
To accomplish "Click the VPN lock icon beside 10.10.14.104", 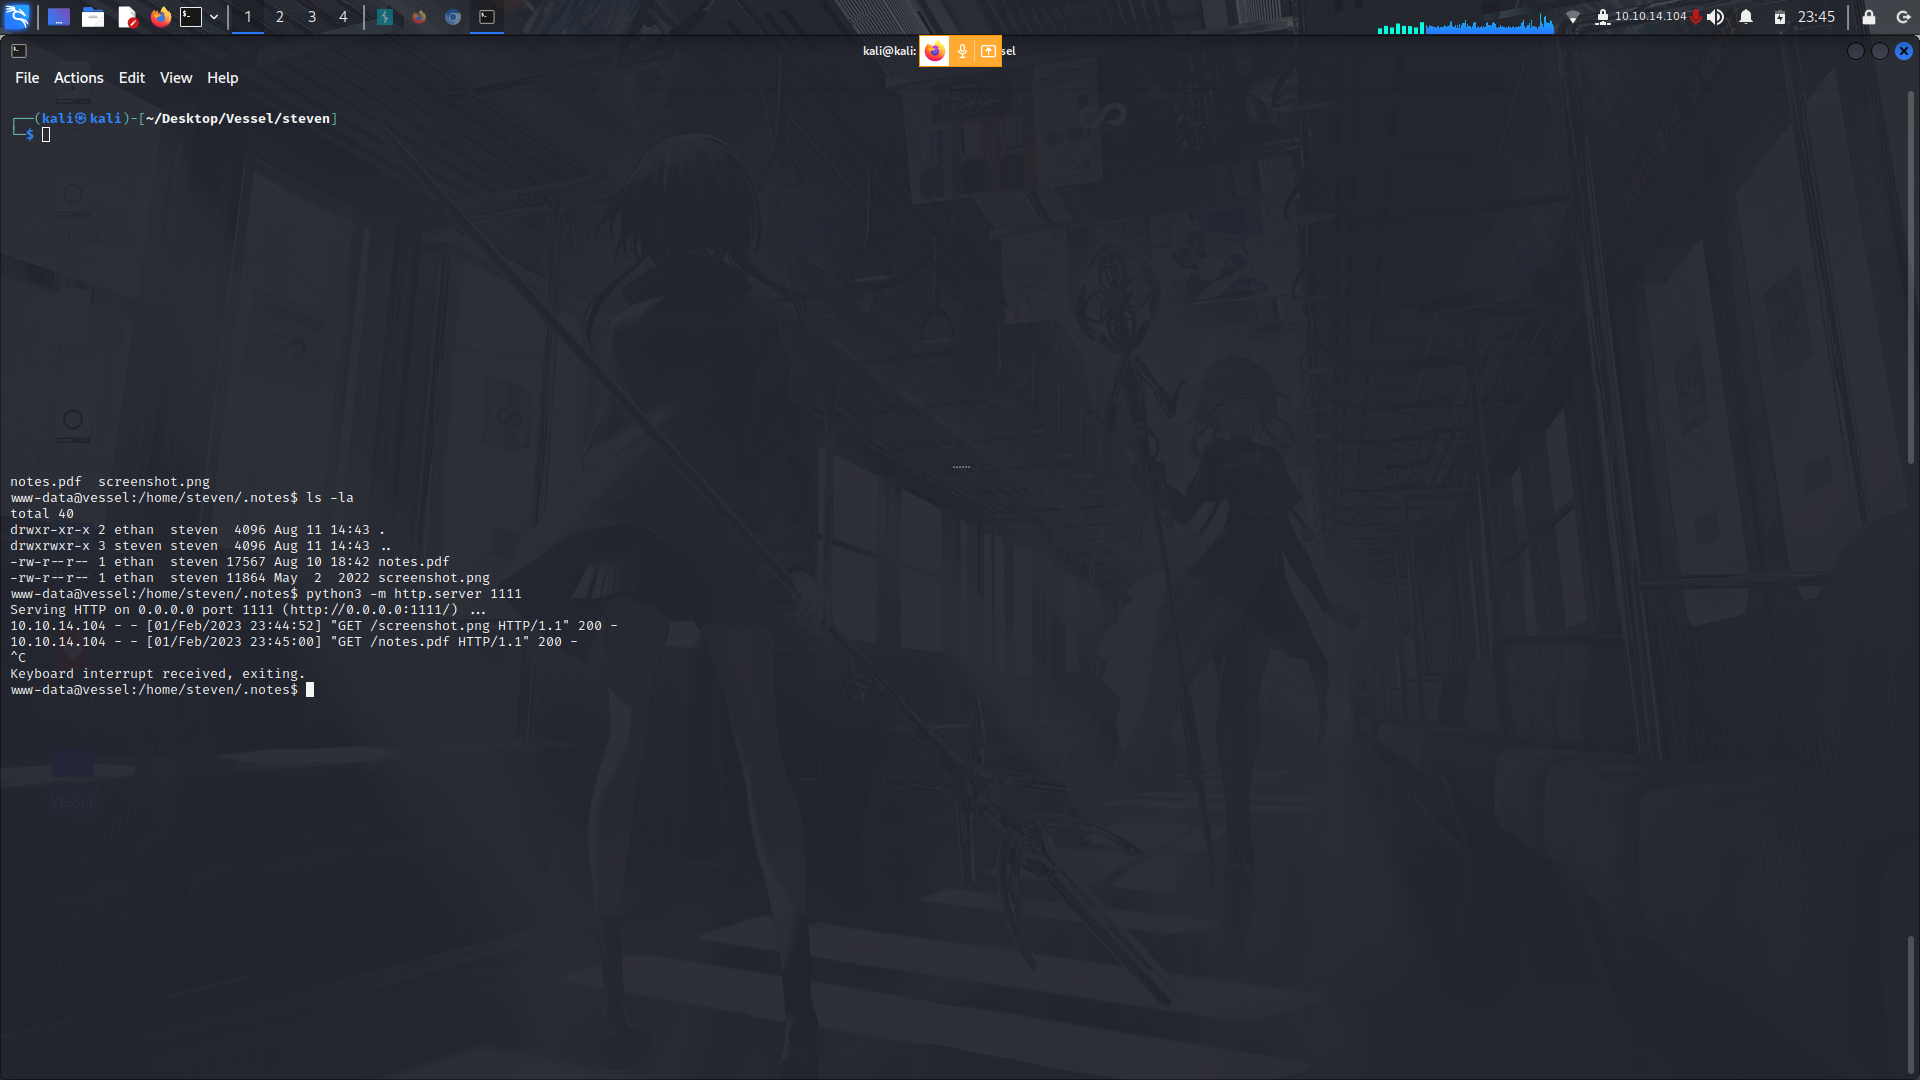I will 1601,17.
